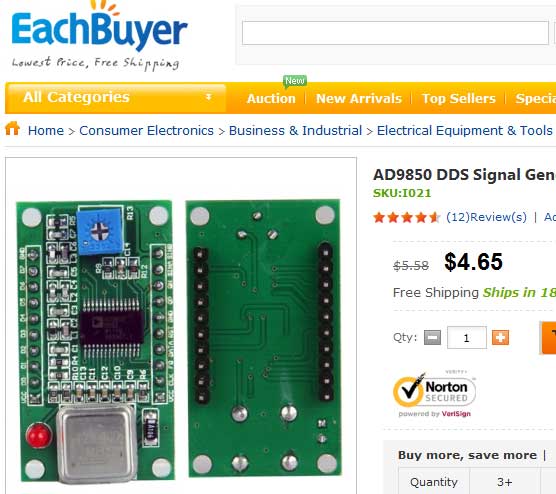The image size is (556, 494).
Task: Open the Auction menu item
Action: pos(271,99)
